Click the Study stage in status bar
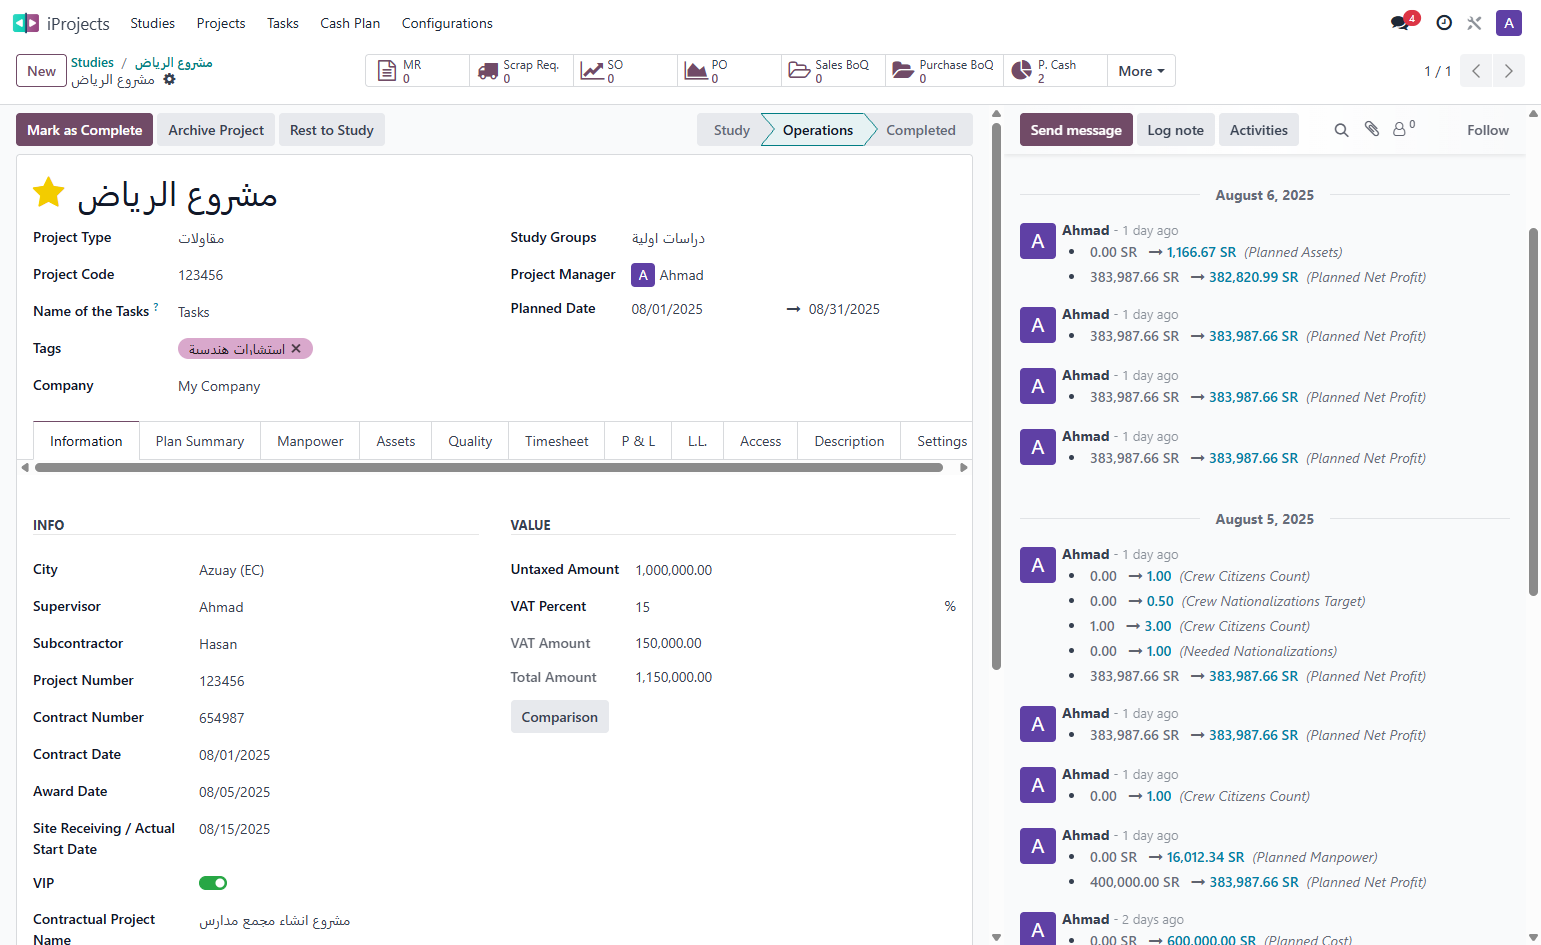 coord(731,130)
